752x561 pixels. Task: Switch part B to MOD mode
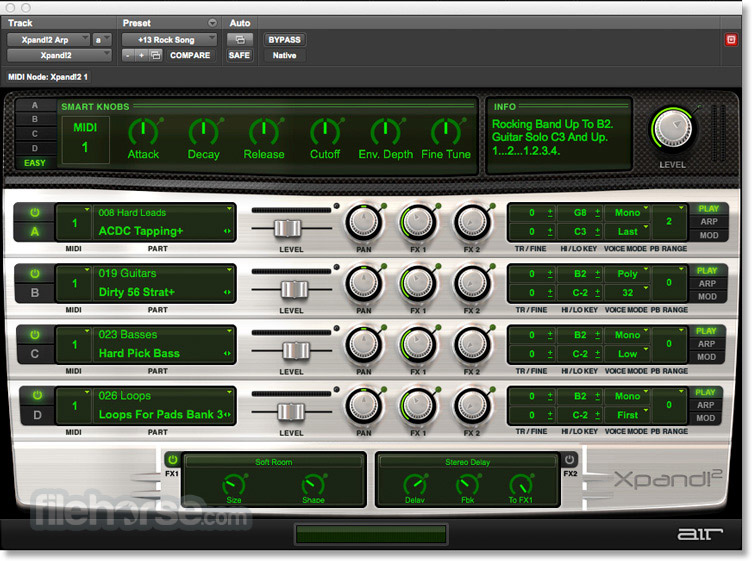click(707, 296)
